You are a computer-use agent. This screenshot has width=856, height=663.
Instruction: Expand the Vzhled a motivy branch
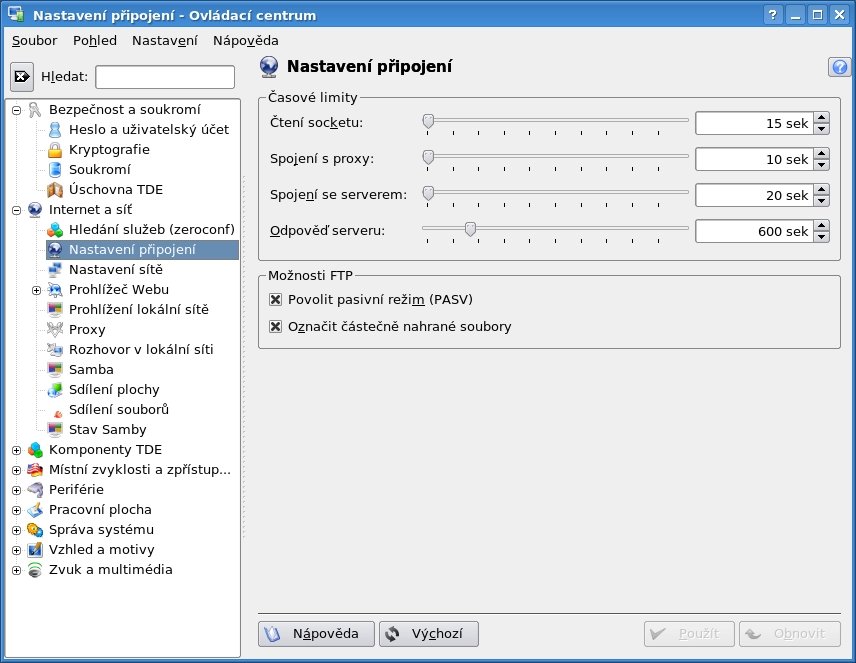click(x=16, y=550)
